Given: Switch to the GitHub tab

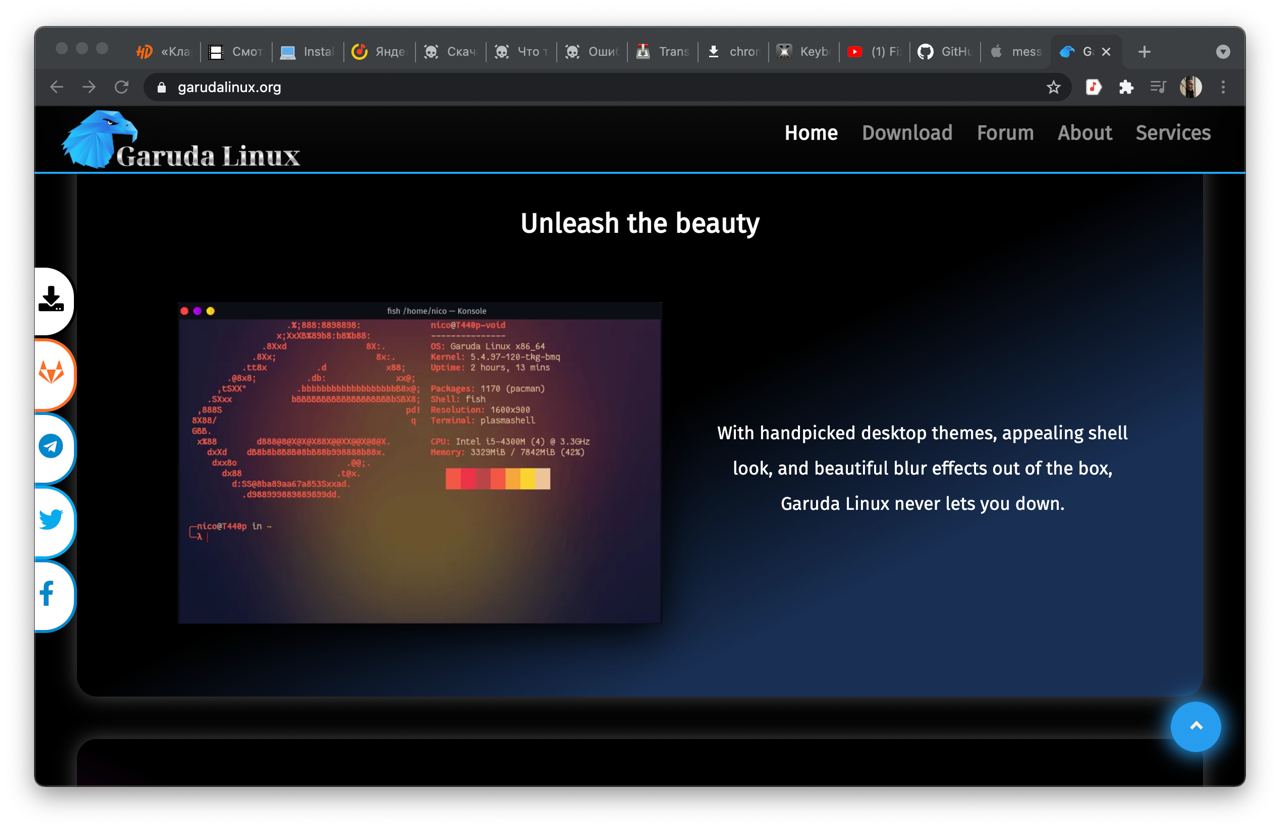Looking at the screenshot, I should click(945, 52).
